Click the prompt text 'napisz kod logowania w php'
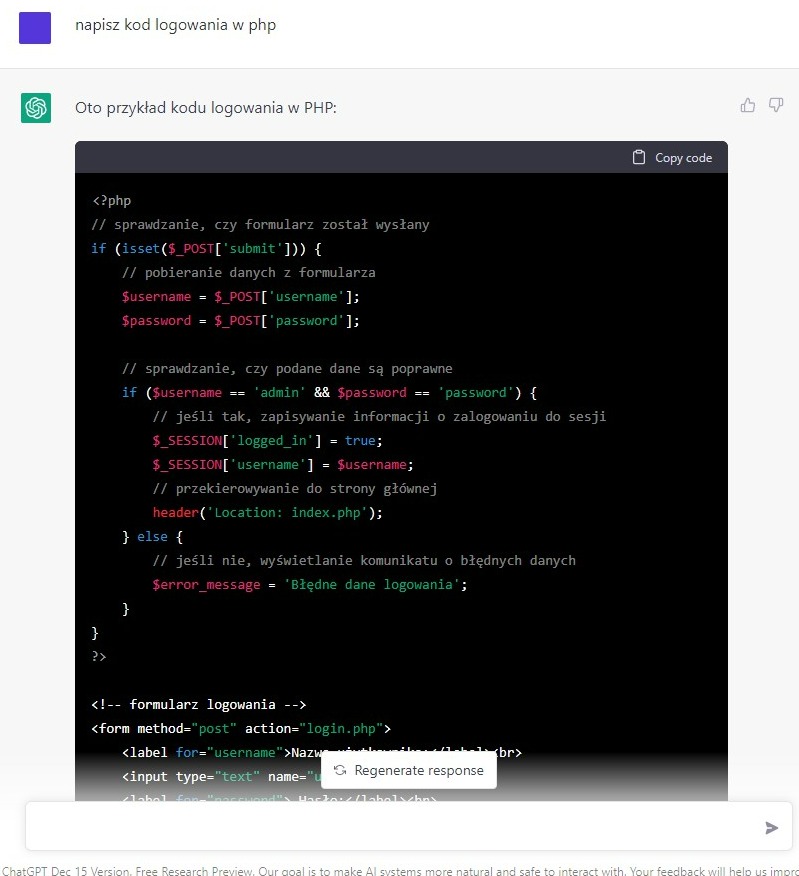Image resolution: width=799 pixels, height=876 pixels. (175, 25)
